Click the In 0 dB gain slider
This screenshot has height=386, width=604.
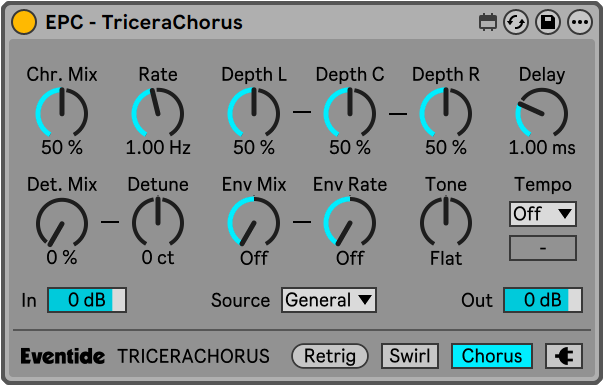click(87, 300)
